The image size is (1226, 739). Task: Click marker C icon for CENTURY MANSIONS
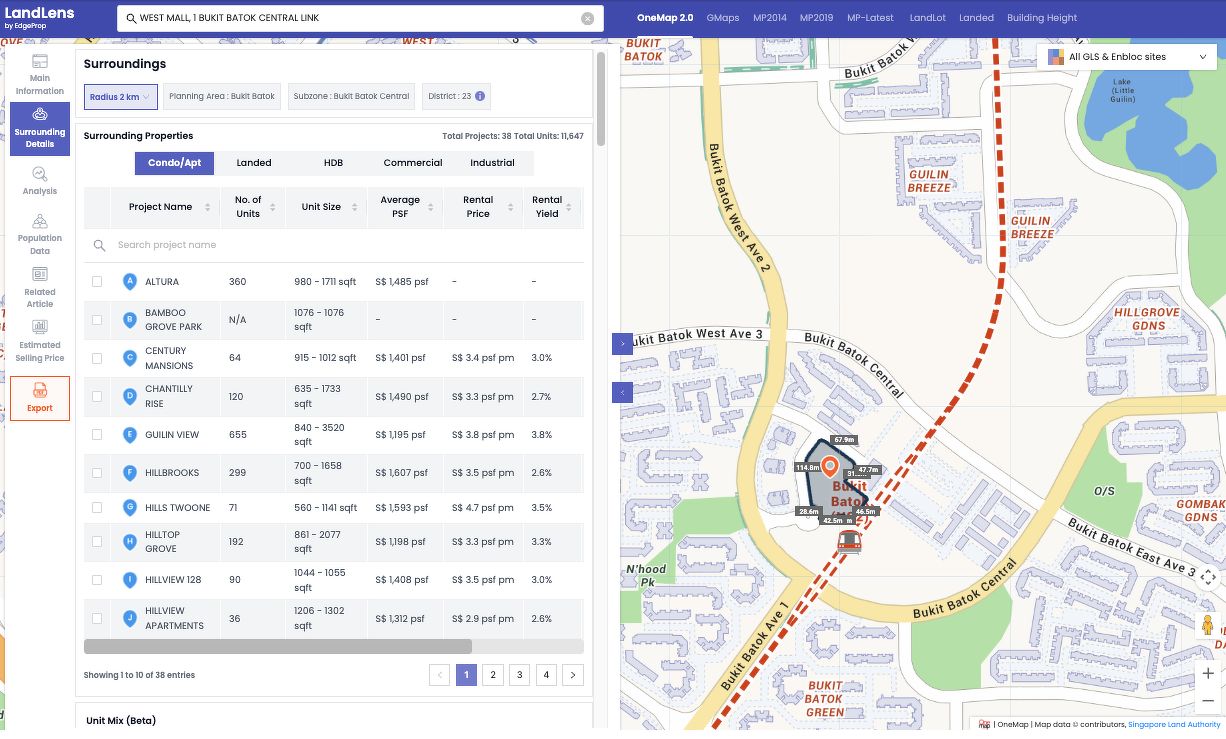click(x=129, y=358)
